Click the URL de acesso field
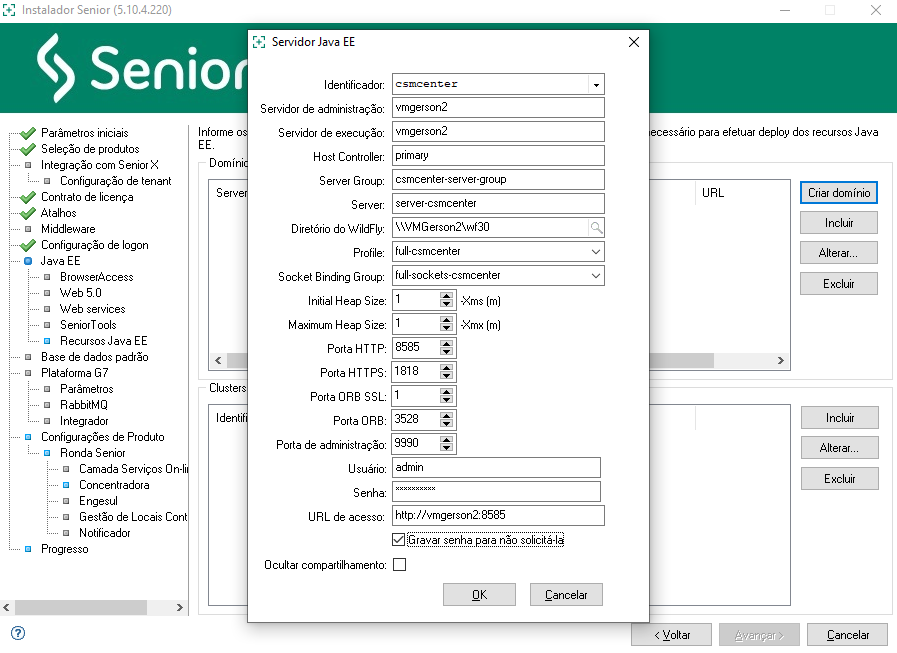This screenshot has height=653, width=897. click(x=498, y=515)
